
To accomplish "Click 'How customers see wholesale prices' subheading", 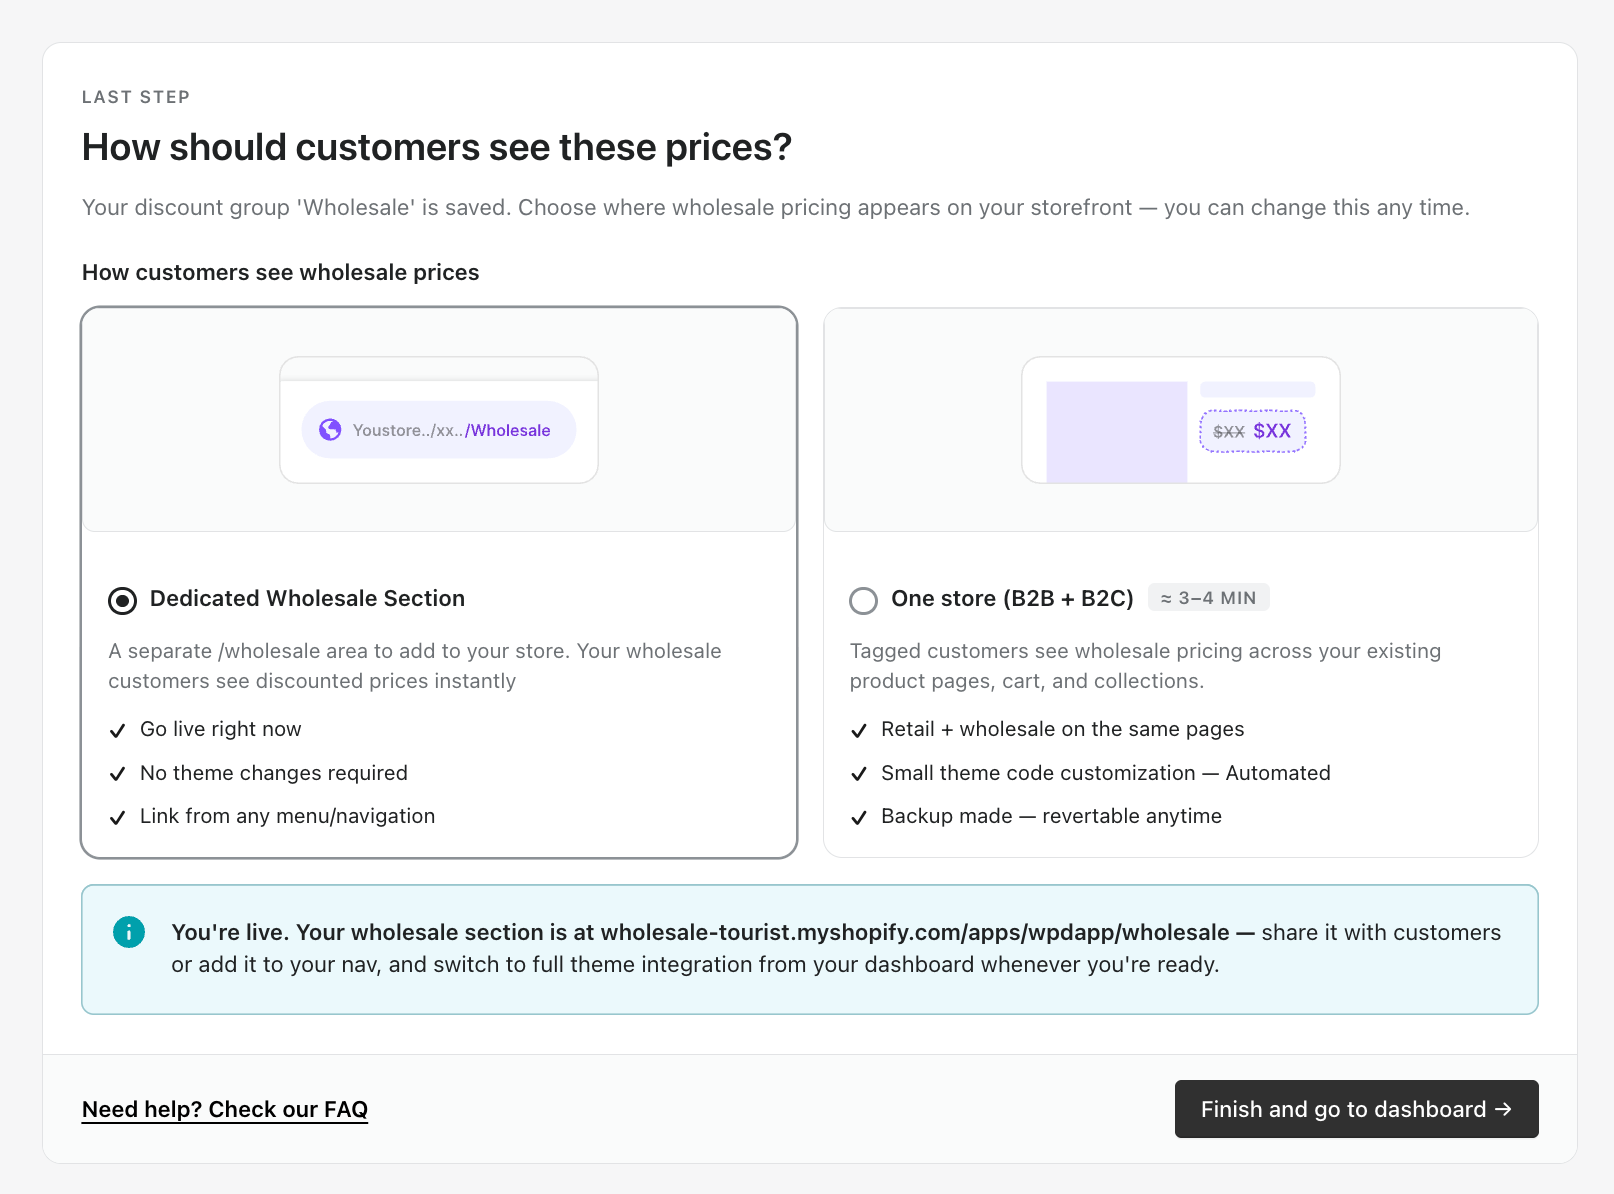I will 281,272.
